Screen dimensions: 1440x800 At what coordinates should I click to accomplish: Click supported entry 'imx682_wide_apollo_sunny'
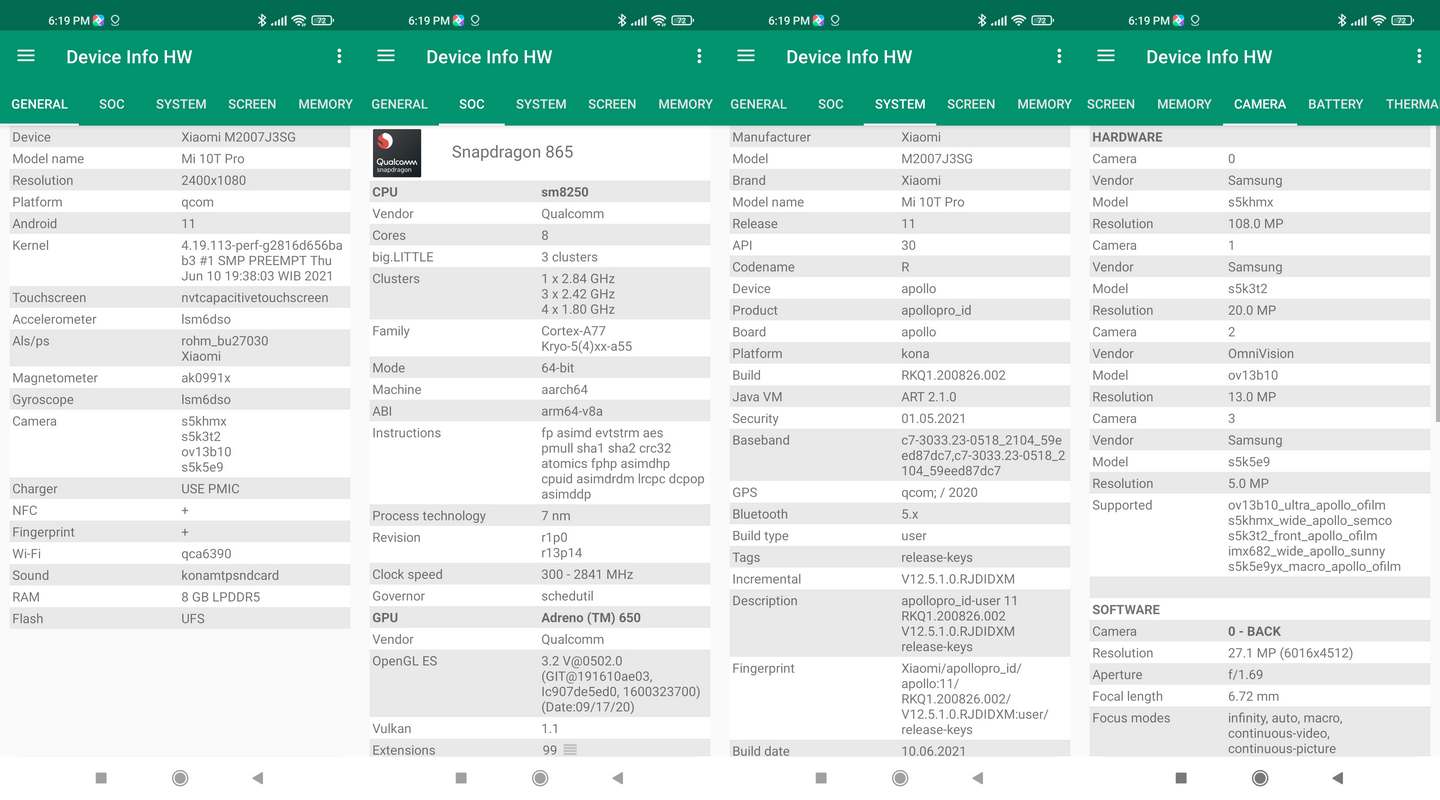[1307, 551]
